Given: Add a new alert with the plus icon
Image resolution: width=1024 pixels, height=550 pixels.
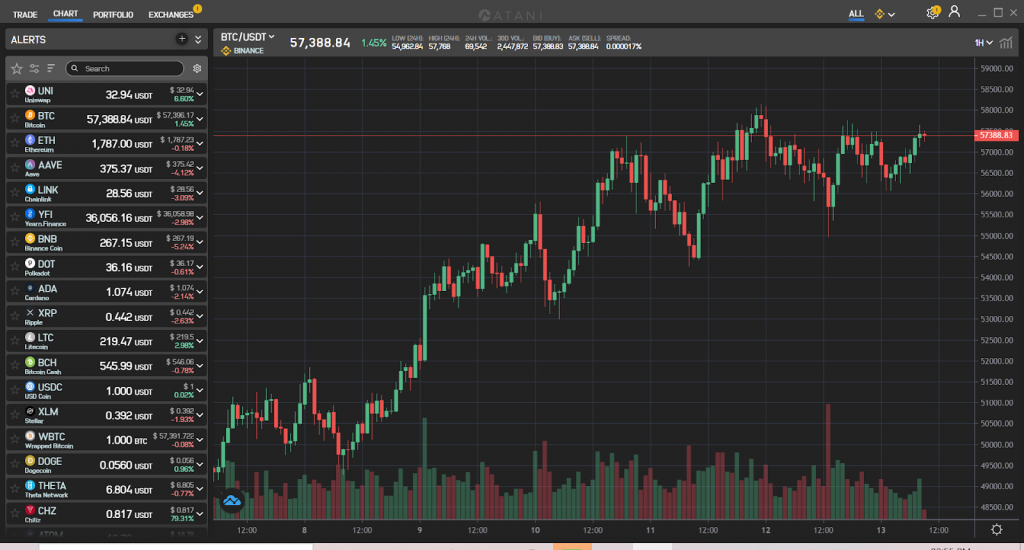Looking at the screenshot, I should pyautogui.click(x=182, y=39).
